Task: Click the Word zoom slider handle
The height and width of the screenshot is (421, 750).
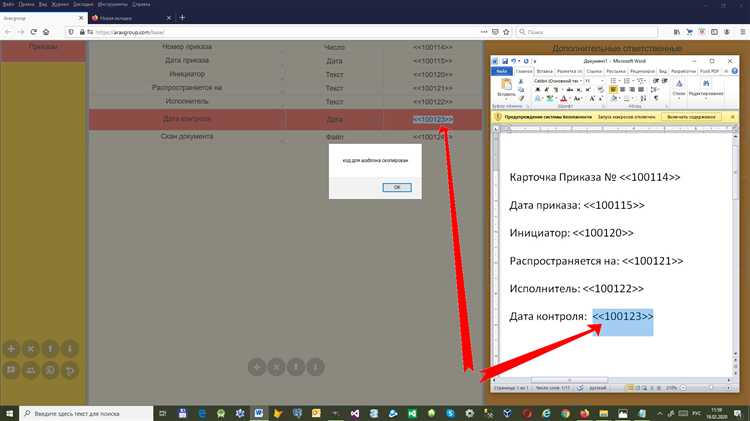Action: 711,388
